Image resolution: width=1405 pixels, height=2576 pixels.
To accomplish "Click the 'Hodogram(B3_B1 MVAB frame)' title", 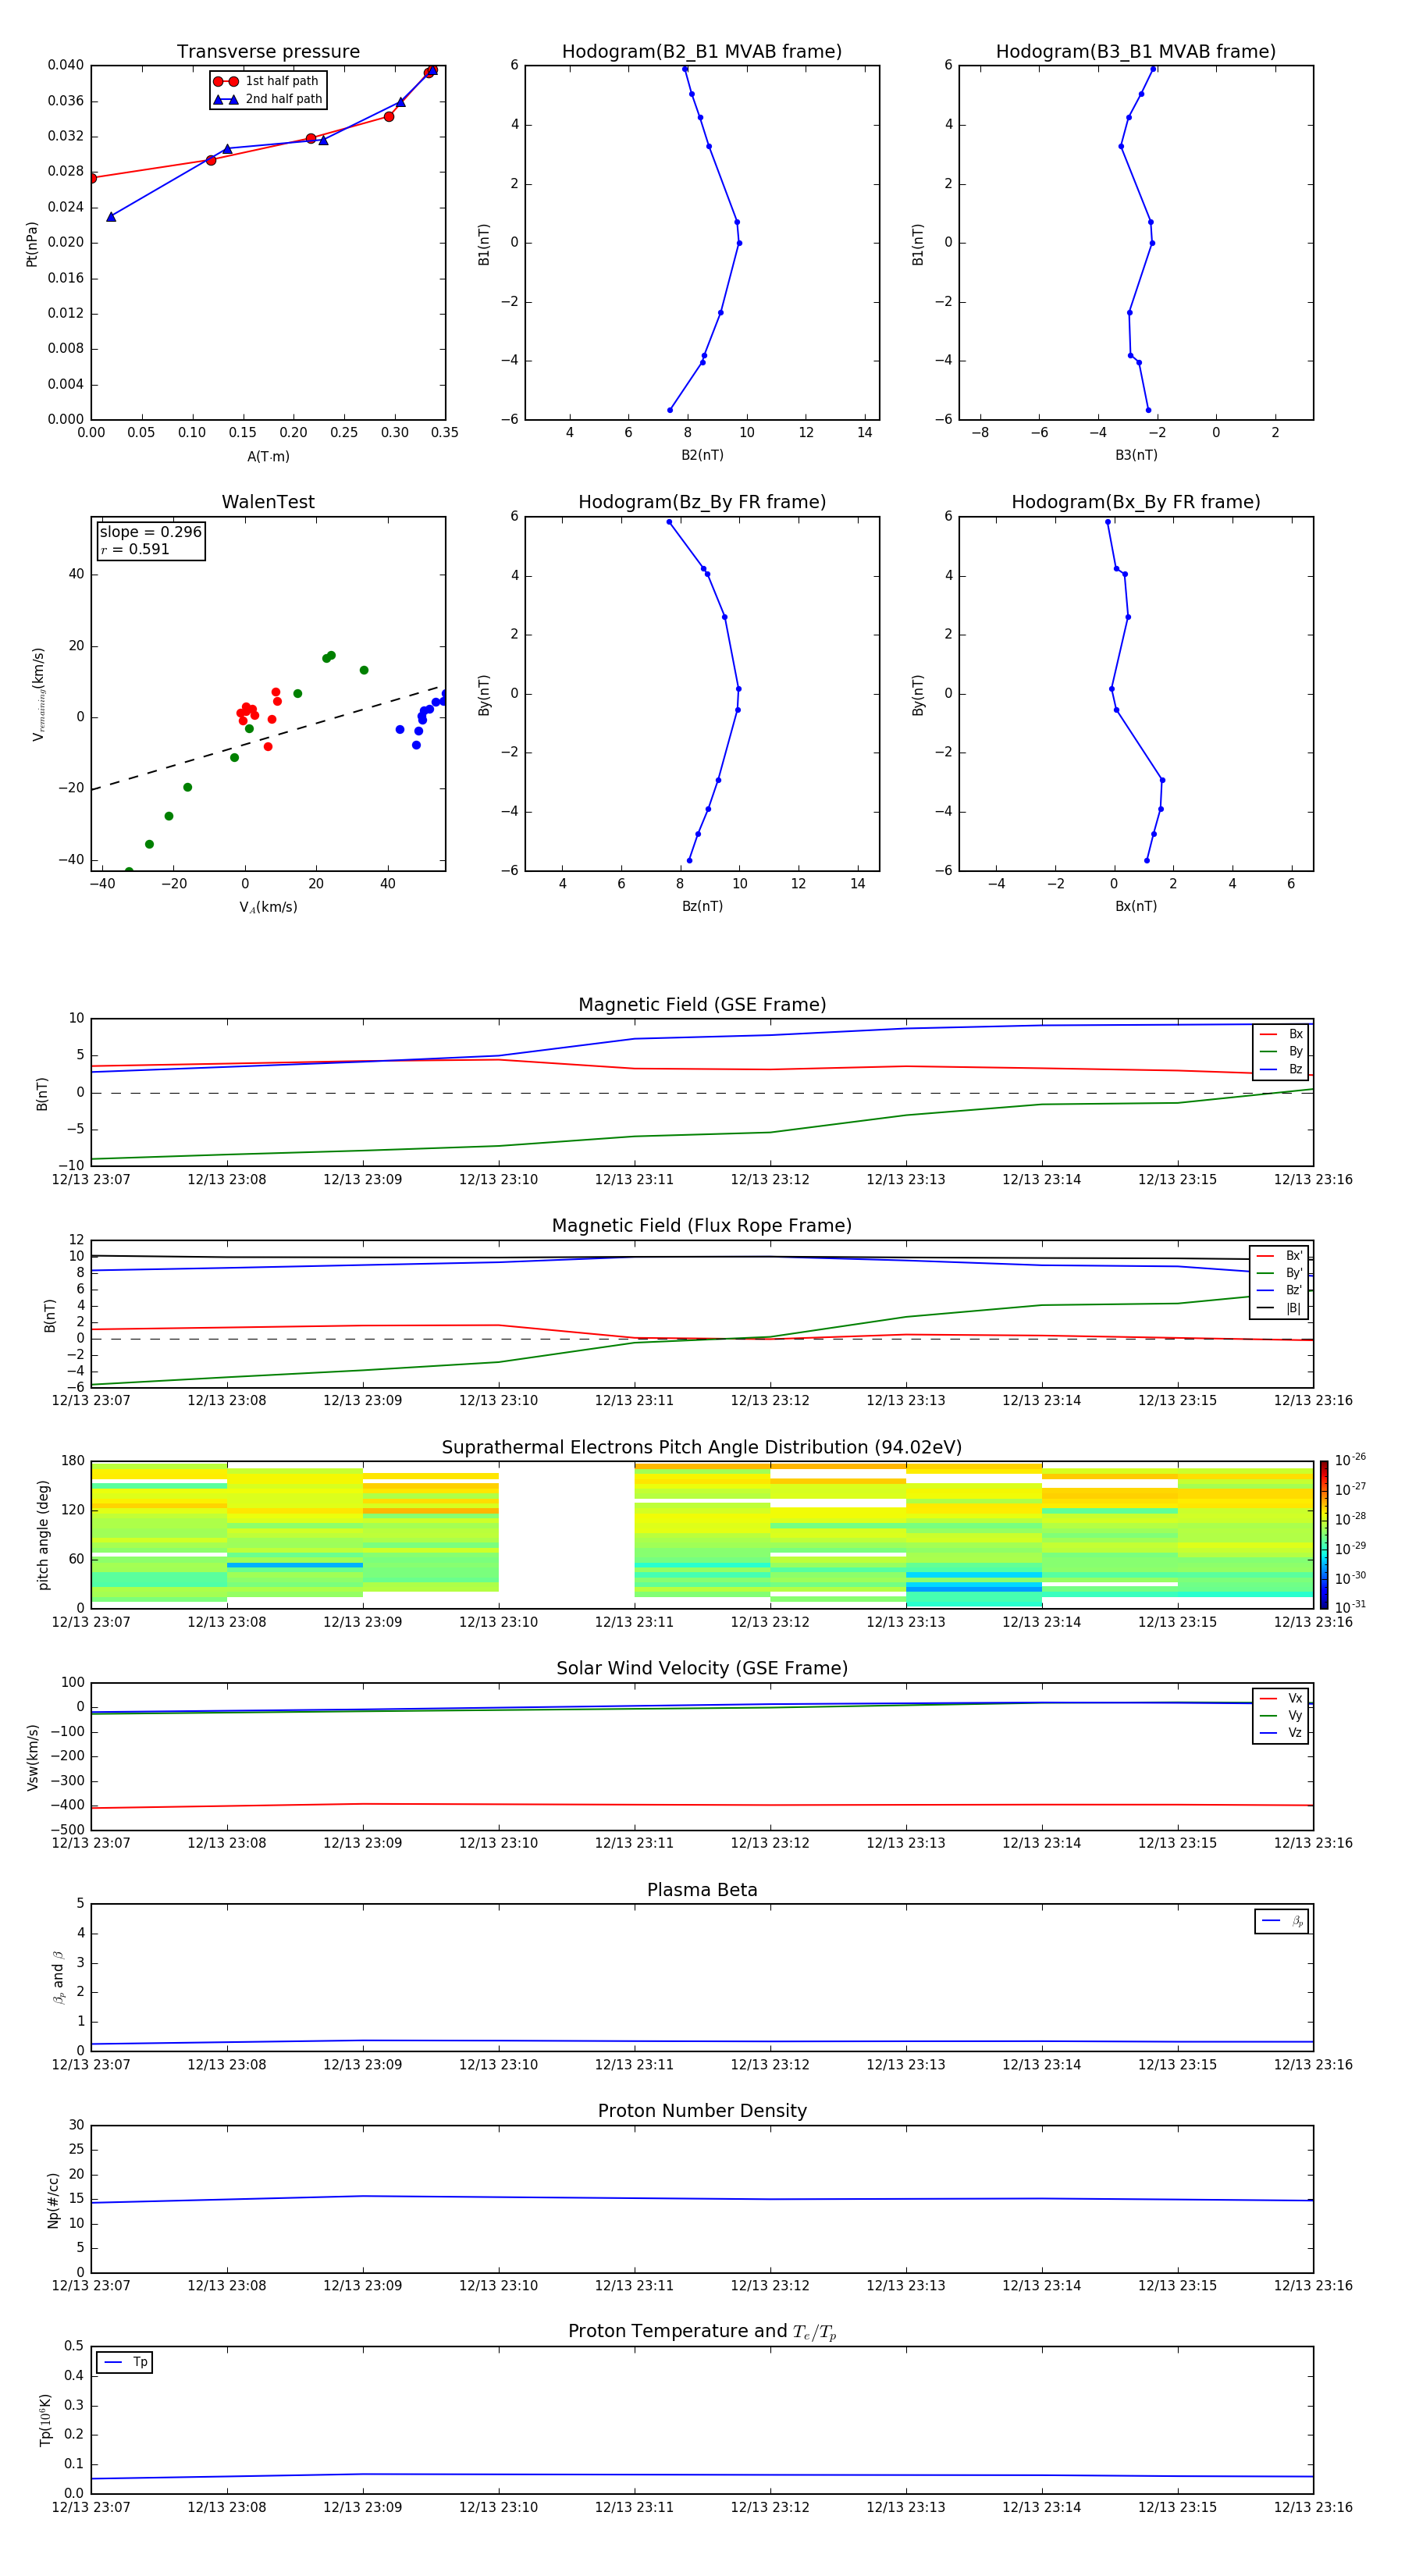I will pyautogui.click(x=1136, y=52).
